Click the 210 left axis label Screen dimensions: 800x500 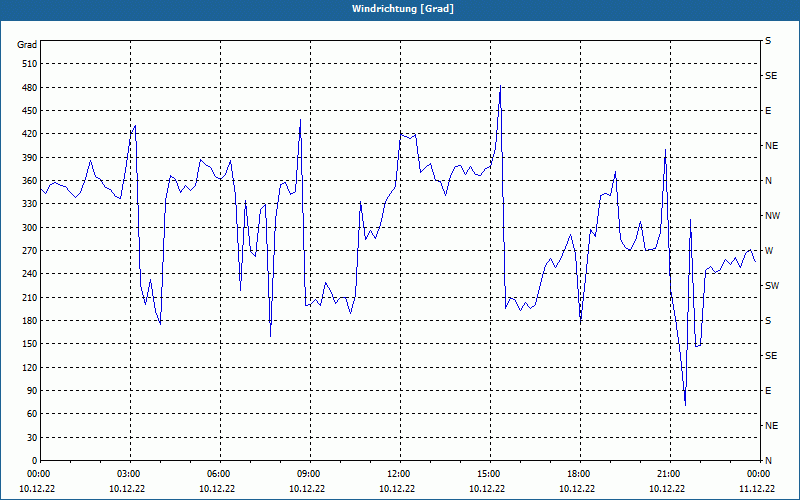pyautogui.click(x=29, y=297)
